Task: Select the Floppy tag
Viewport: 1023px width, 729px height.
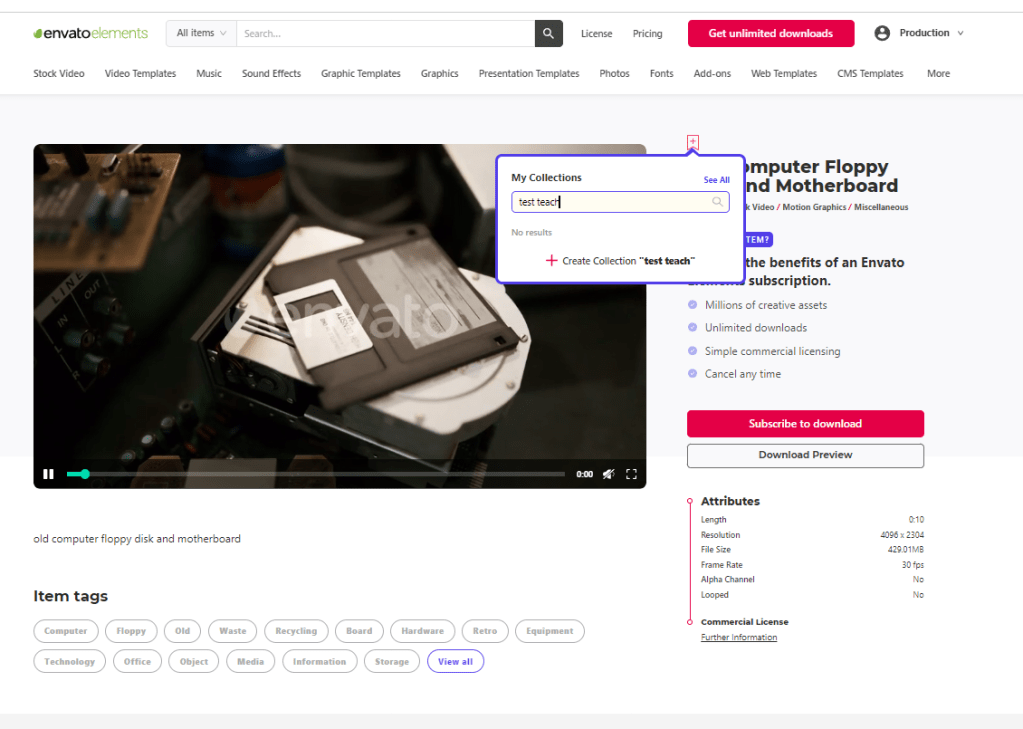Action: pos(131,631)
